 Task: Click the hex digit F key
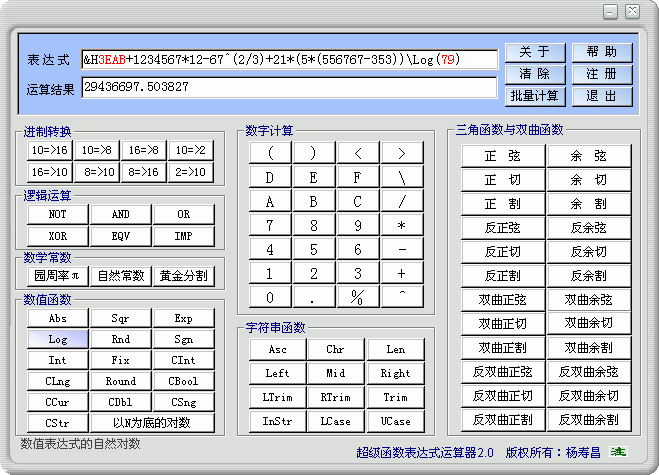click(x=358, y=177)
